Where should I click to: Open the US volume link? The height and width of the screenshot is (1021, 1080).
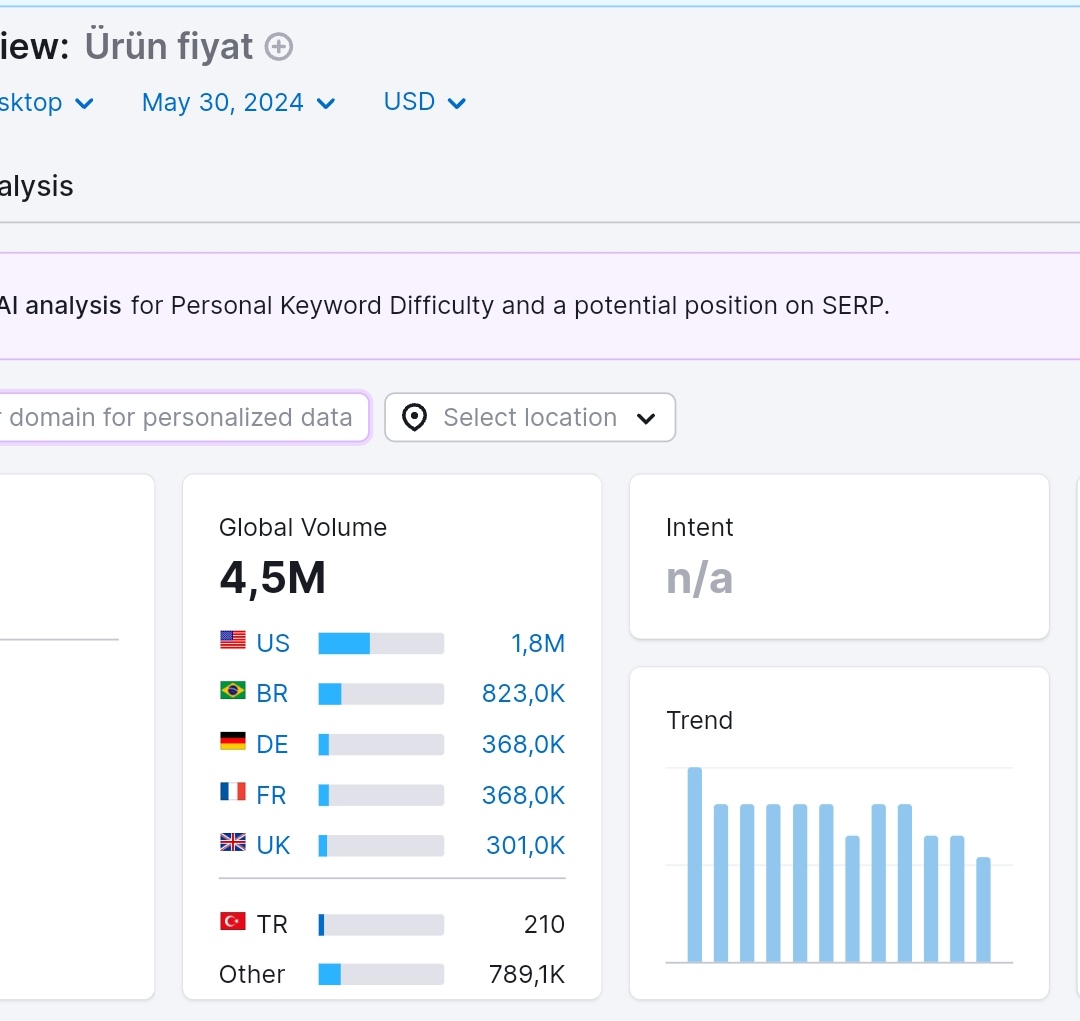538,643
